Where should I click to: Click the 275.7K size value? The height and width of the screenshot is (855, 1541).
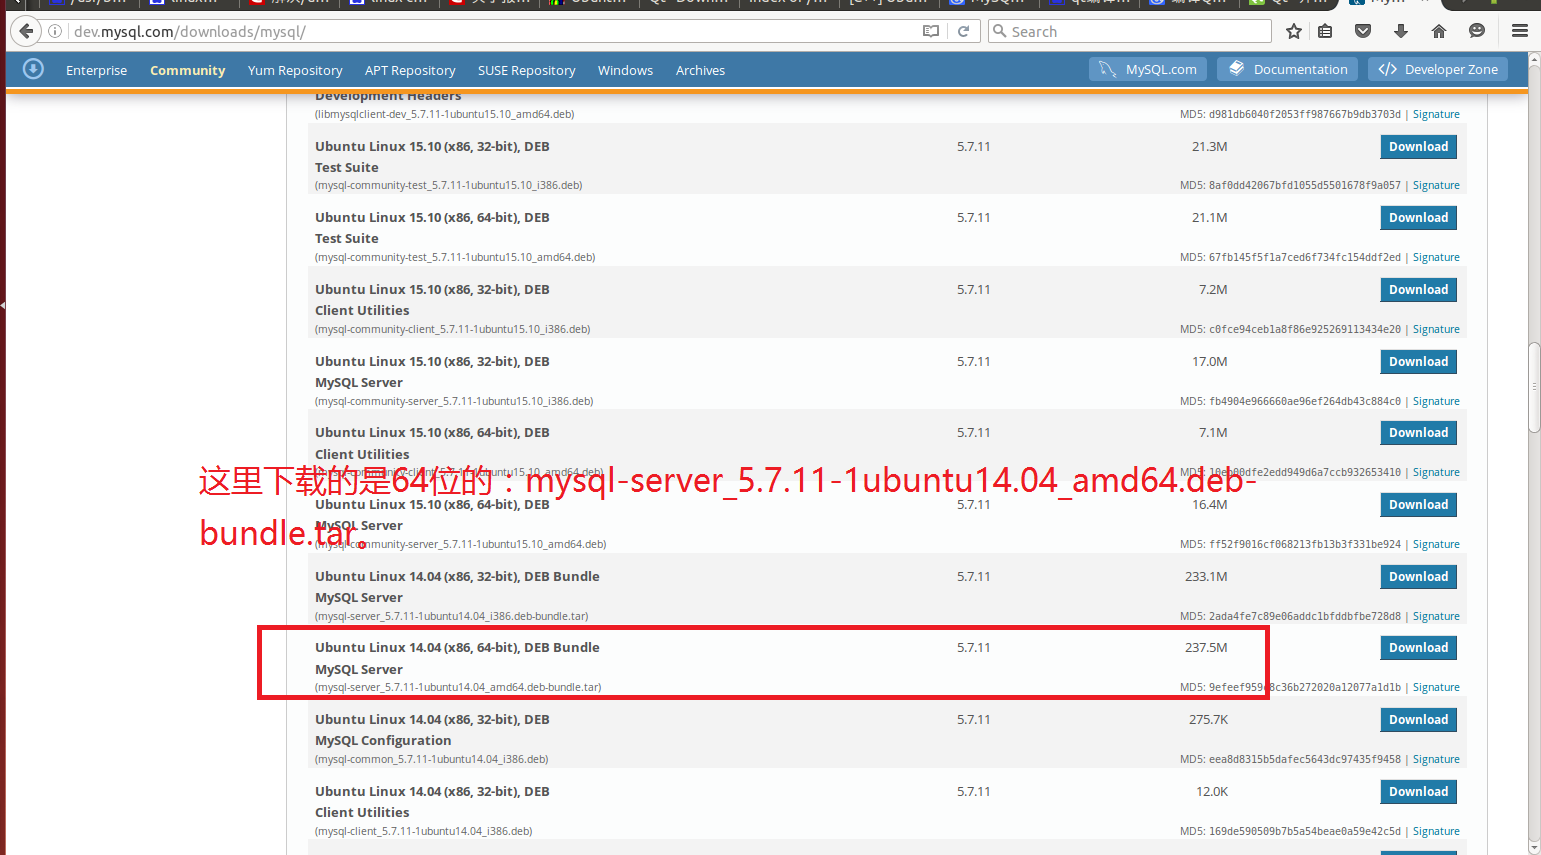(1209, 720)
